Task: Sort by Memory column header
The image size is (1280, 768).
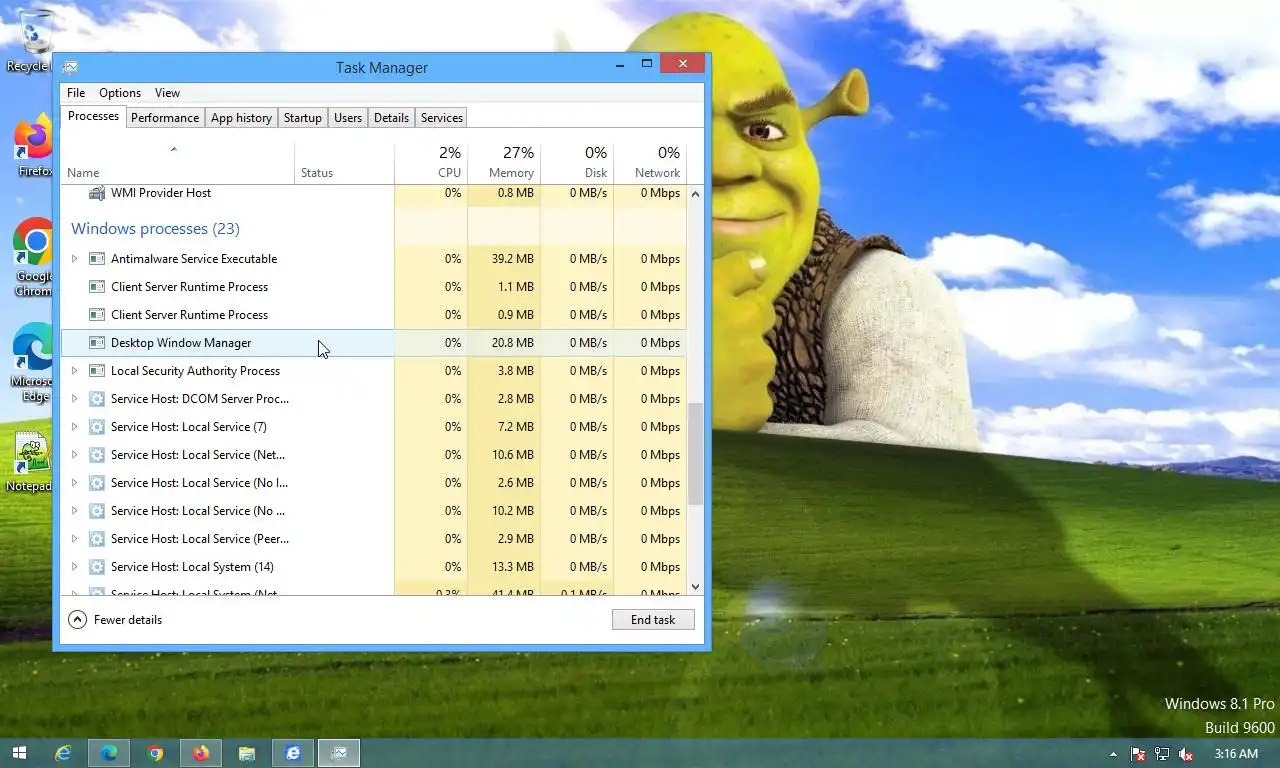Action: point(504,163)
